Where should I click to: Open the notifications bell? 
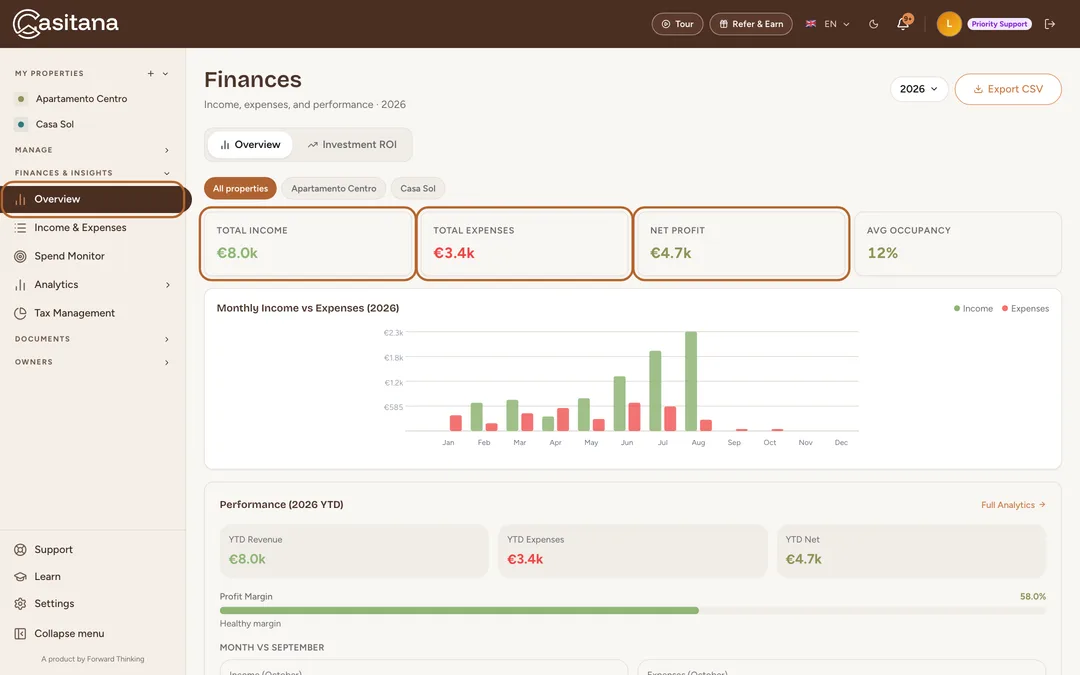click(x=903, y=24)
